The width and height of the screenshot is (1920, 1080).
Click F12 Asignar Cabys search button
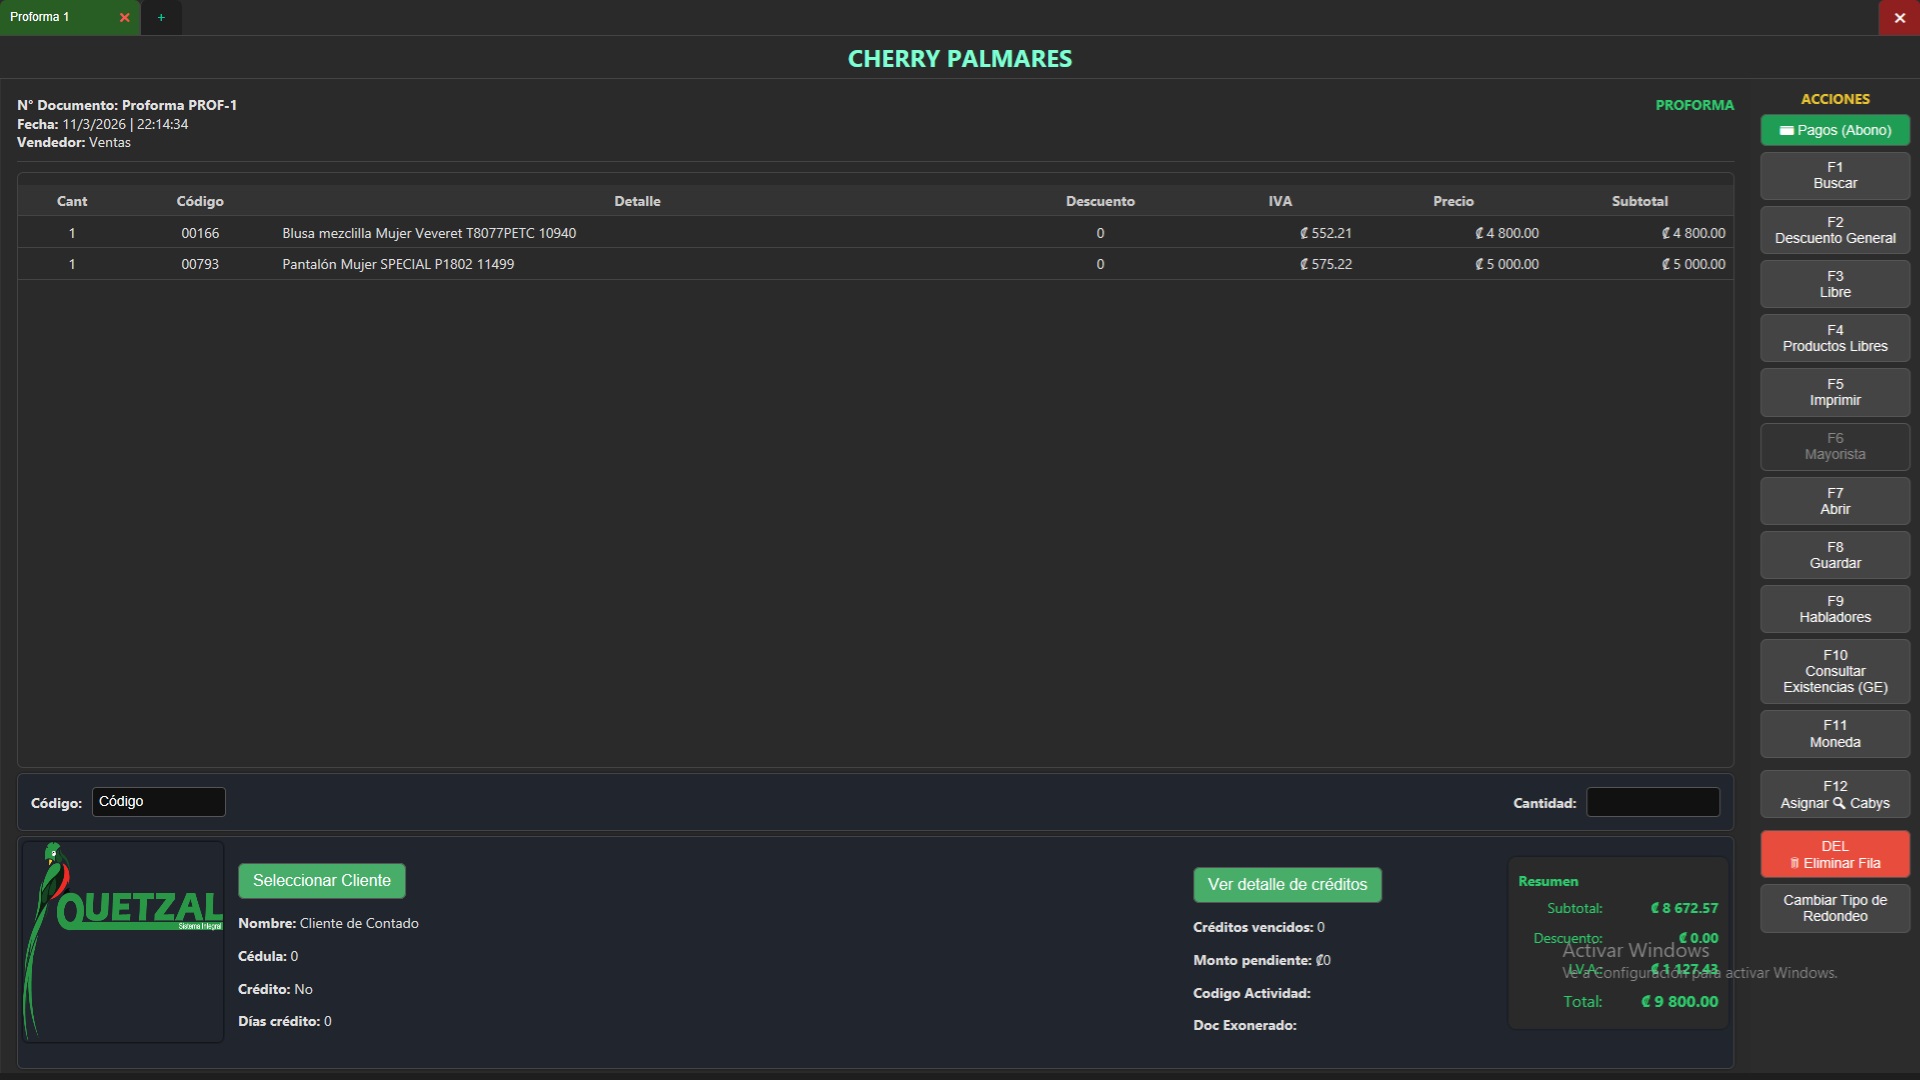click(1834, 795)
